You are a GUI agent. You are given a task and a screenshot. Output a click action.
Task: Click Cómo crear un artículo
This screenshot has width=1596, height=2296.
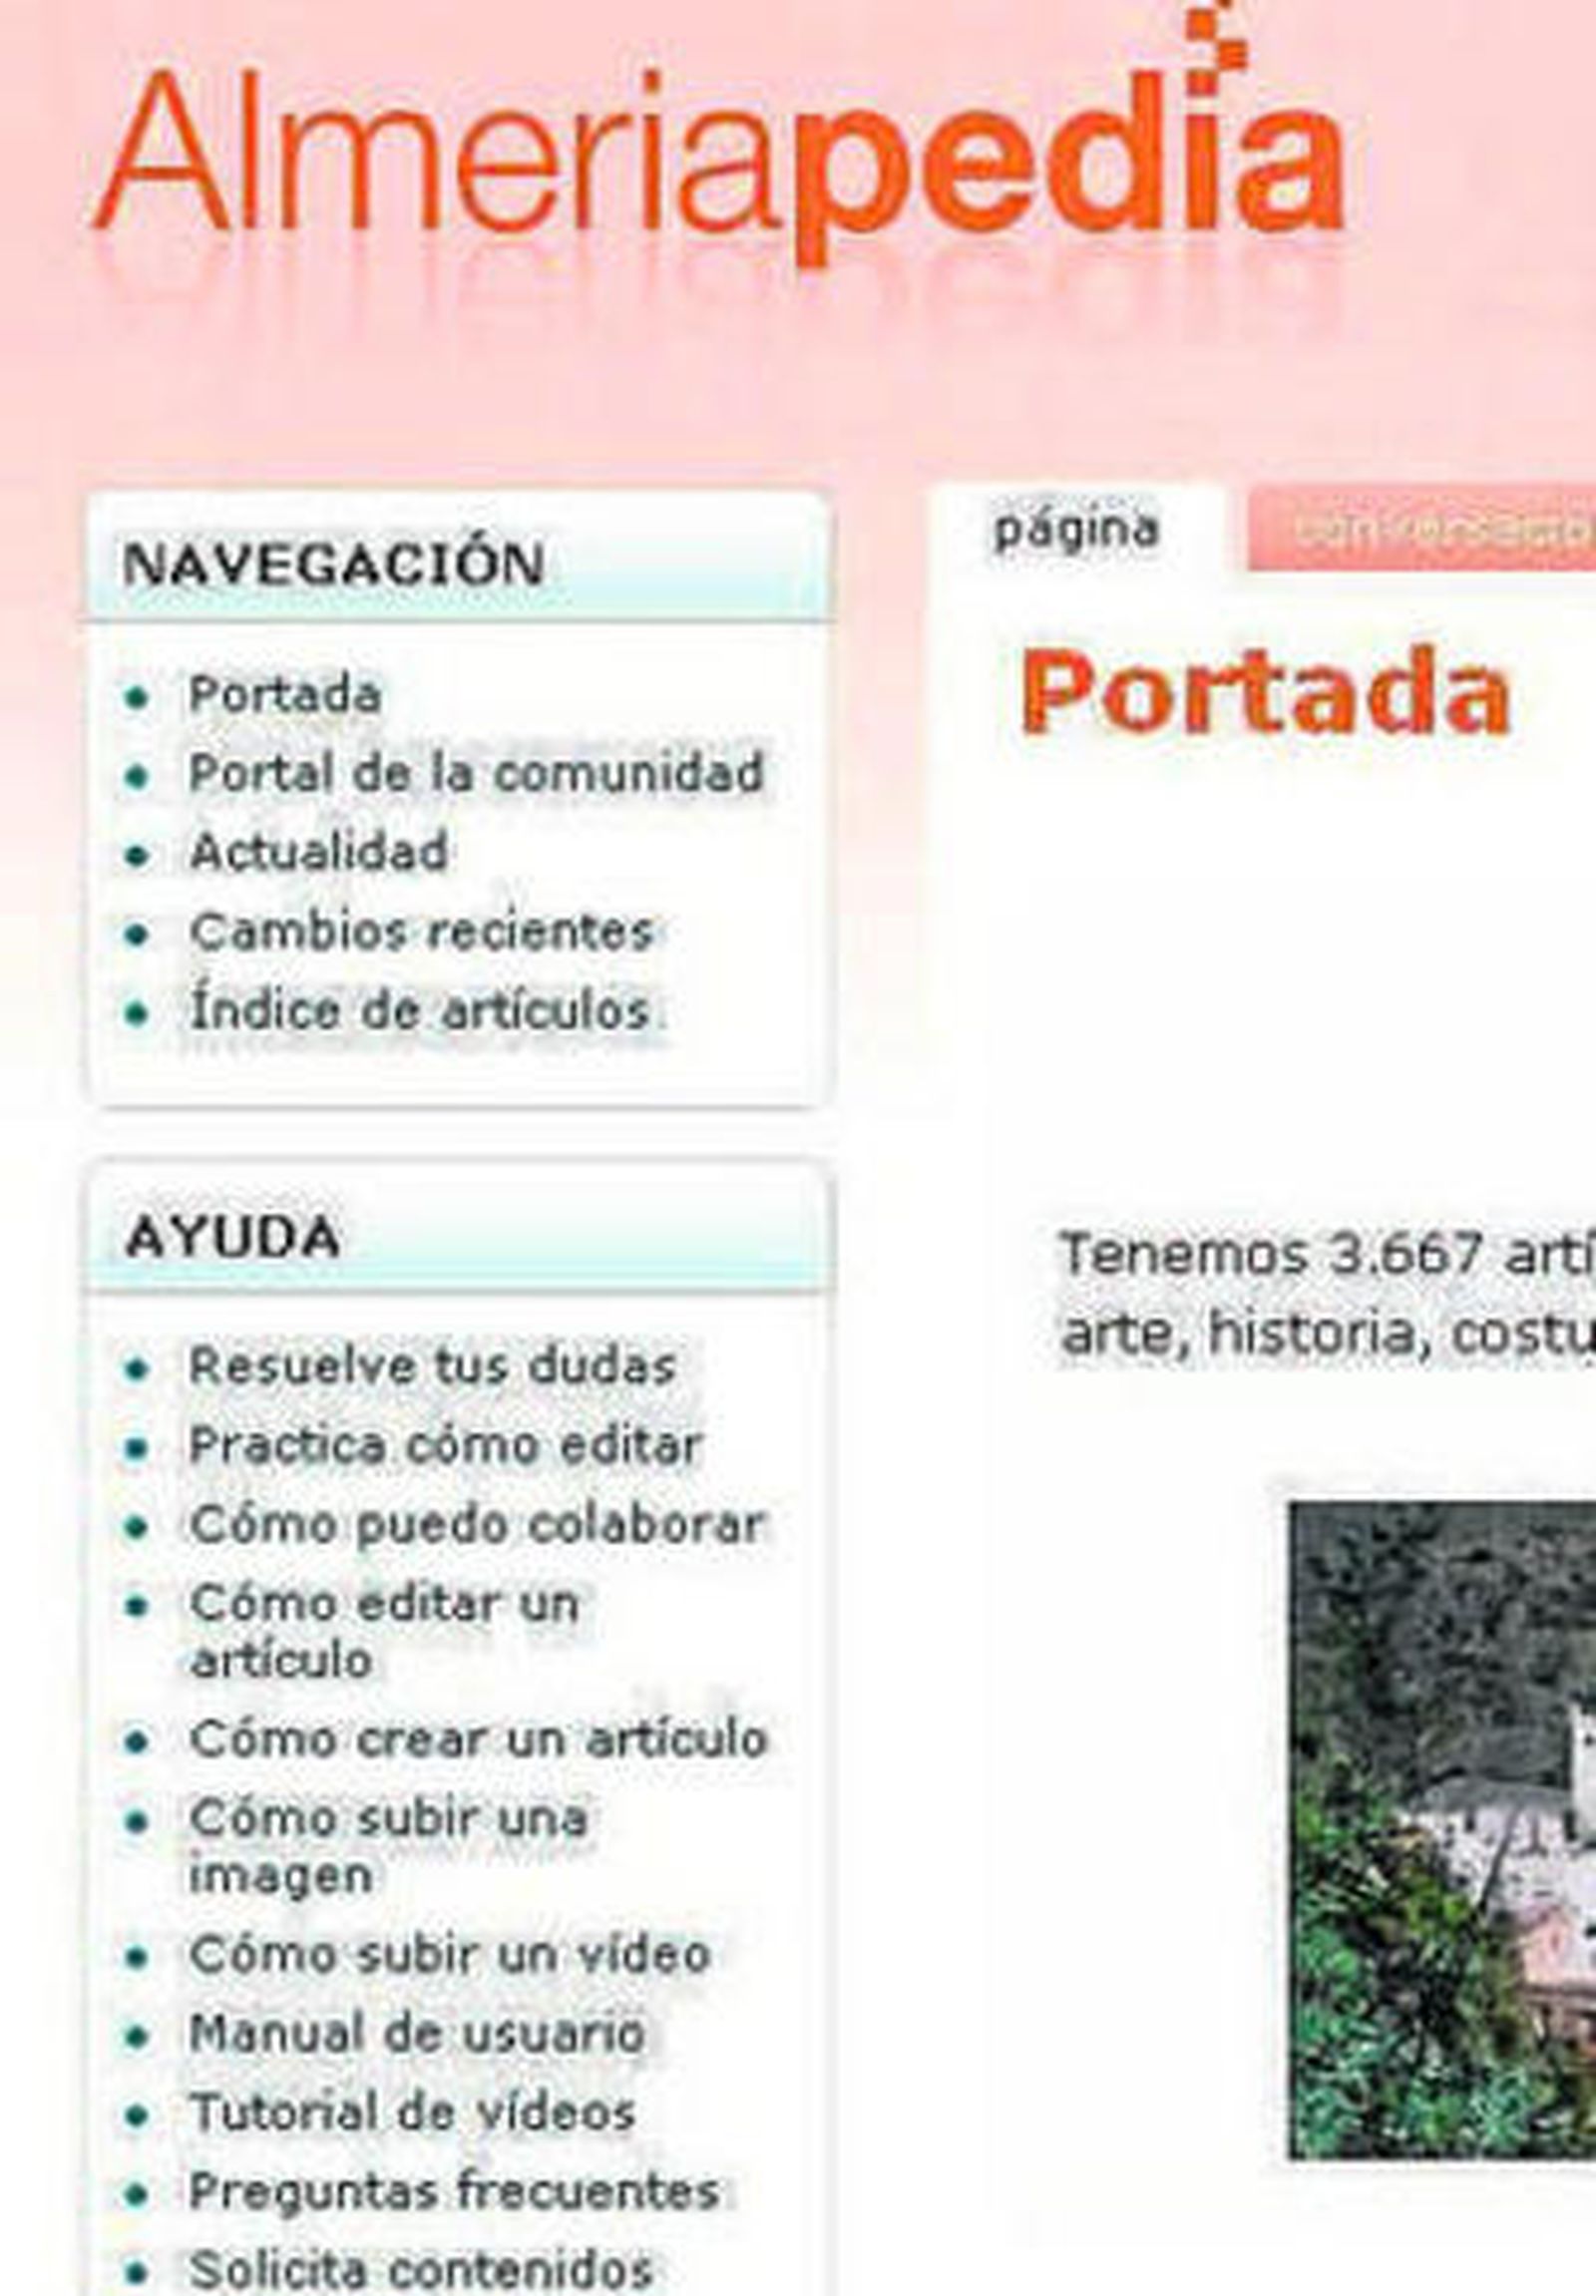click(478, 1738)
